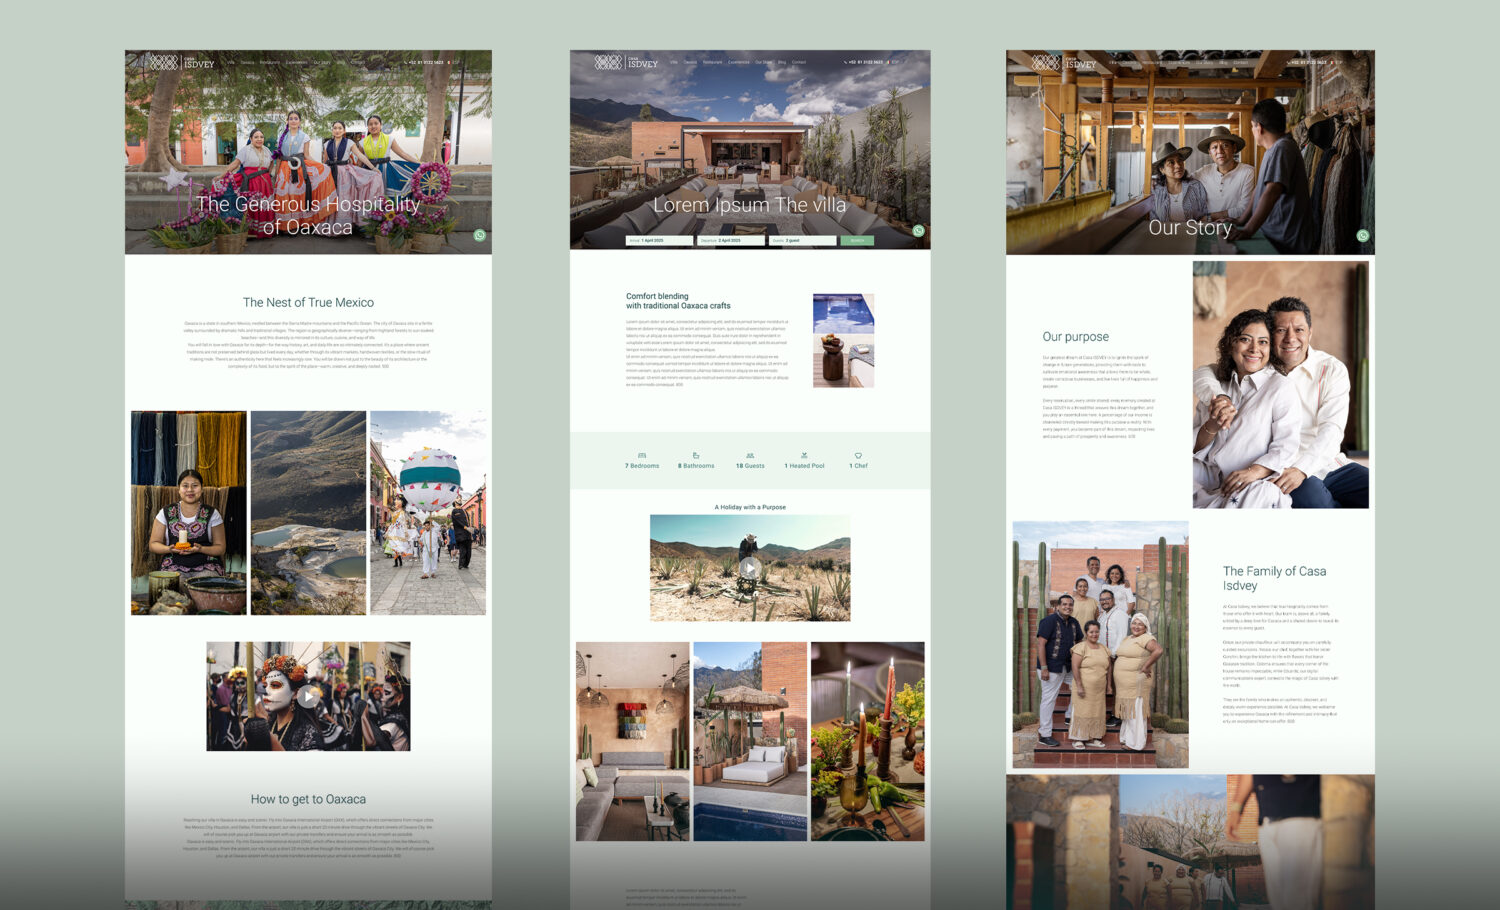Click the people icon above 18 Guests
Viewport: 1500px width, 910px height.
[x=750, y=456]
